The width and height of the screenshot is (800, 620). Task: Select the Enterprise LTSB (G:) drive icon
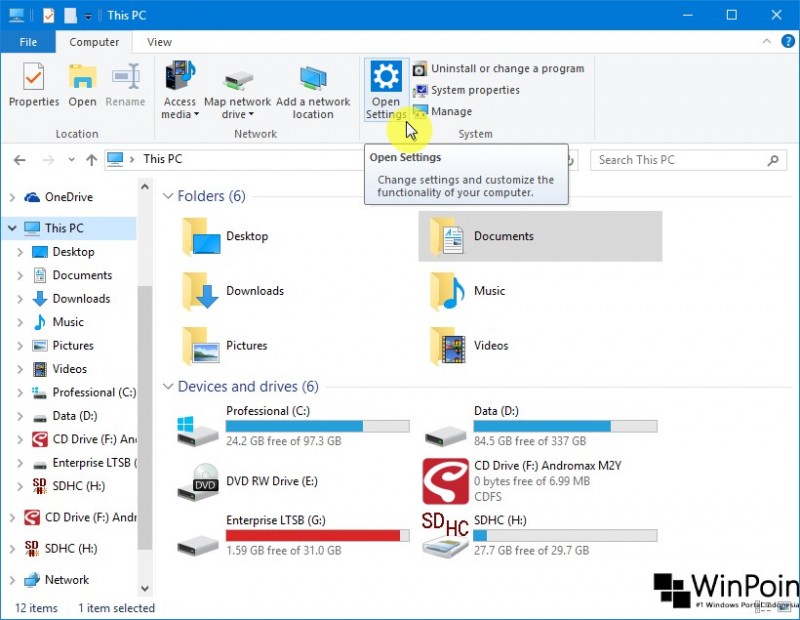click(198, 546)
